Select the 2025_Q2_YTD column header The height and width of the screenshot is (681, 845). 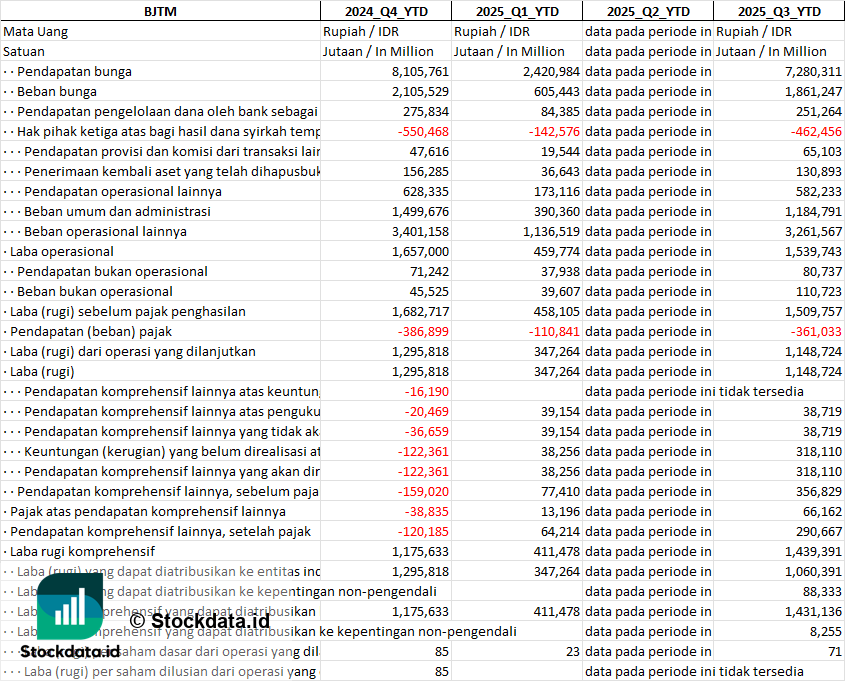(x=648, y=11)
